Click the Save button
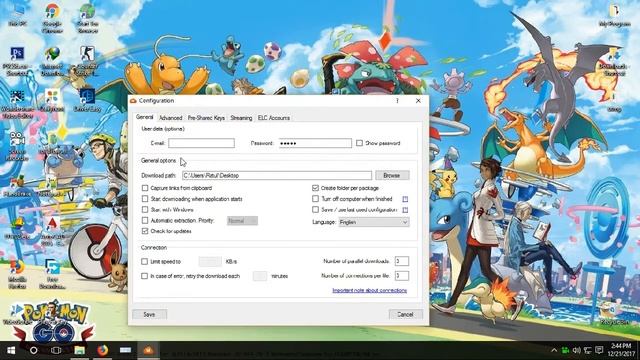640x360 pixels. point(149,314)
